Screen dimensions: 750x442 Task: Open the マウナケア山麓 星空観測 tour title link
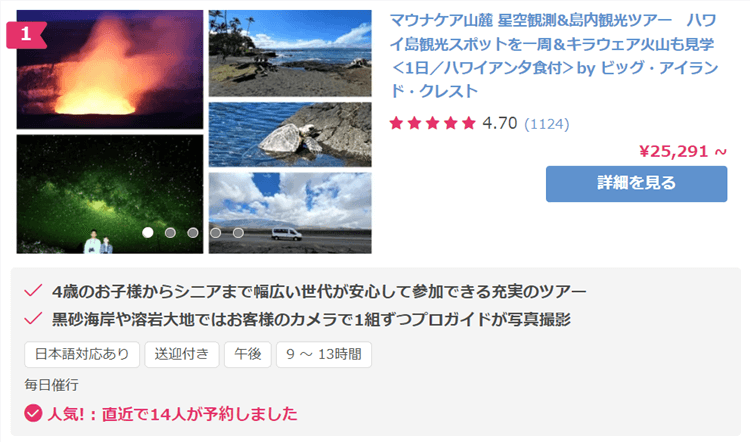(x=554, y=55)
